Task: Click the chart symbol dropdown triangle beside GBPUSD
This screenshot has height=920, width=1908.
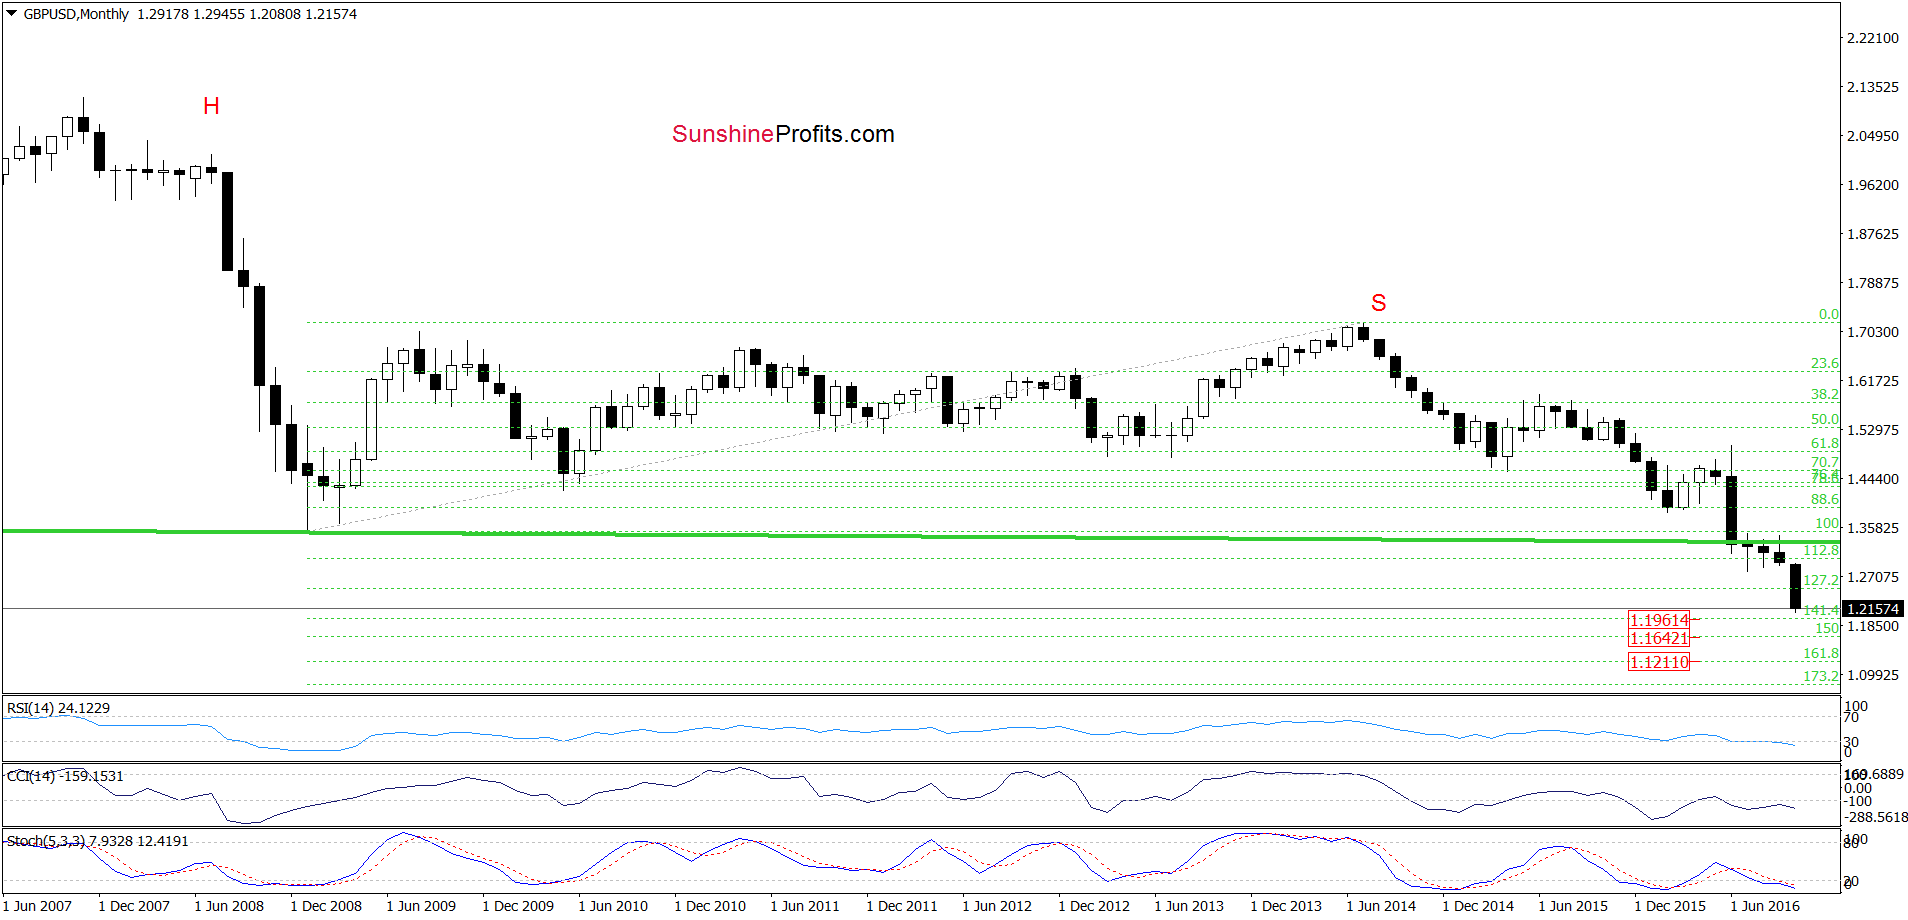Action: [12, 14]
